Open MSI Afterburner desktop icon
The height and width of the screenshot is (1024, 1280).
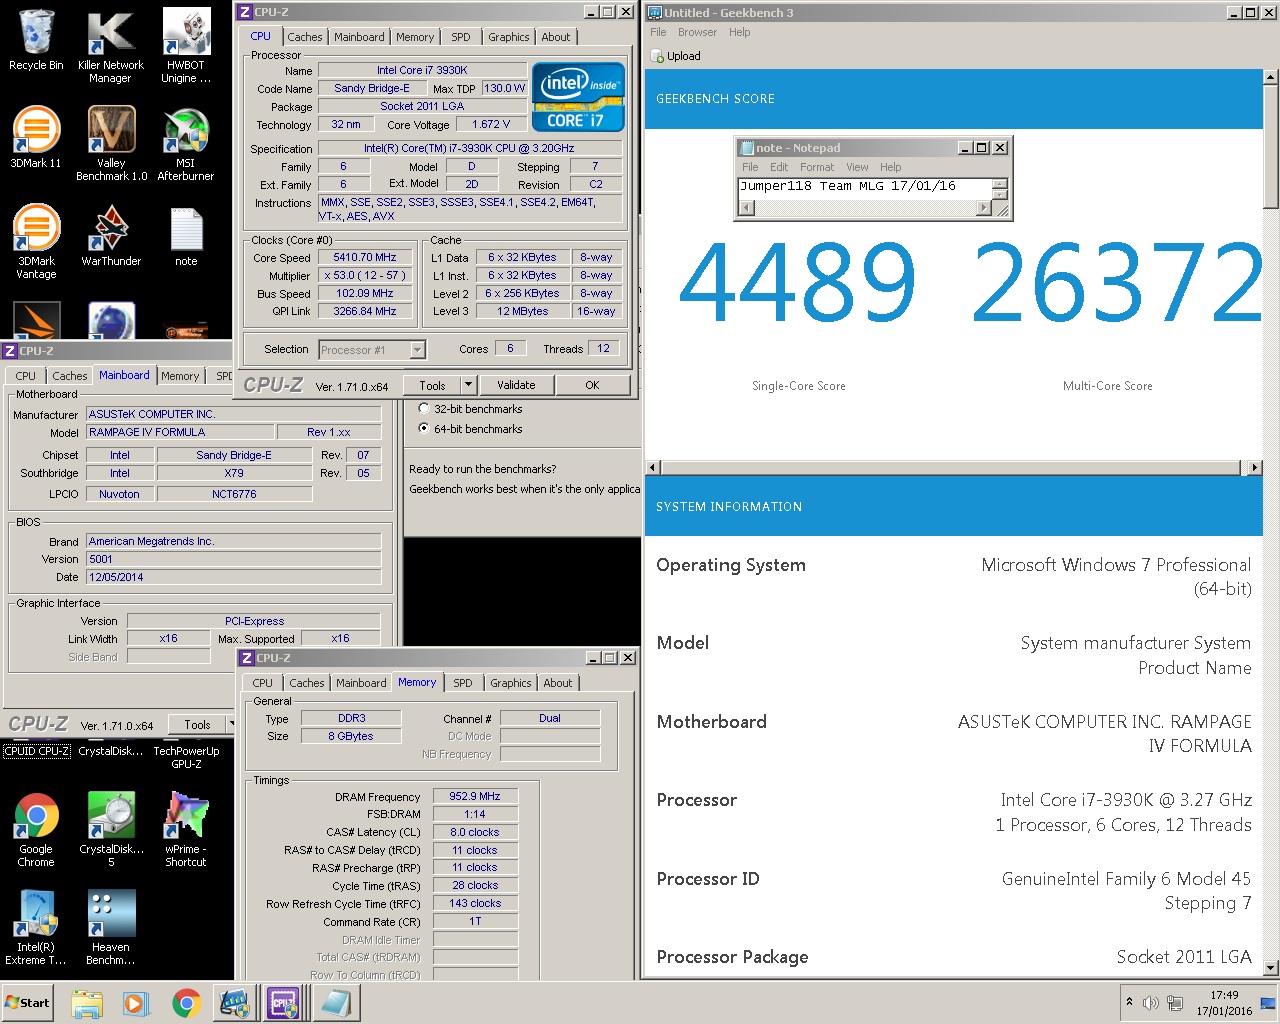tap(186, 143)
